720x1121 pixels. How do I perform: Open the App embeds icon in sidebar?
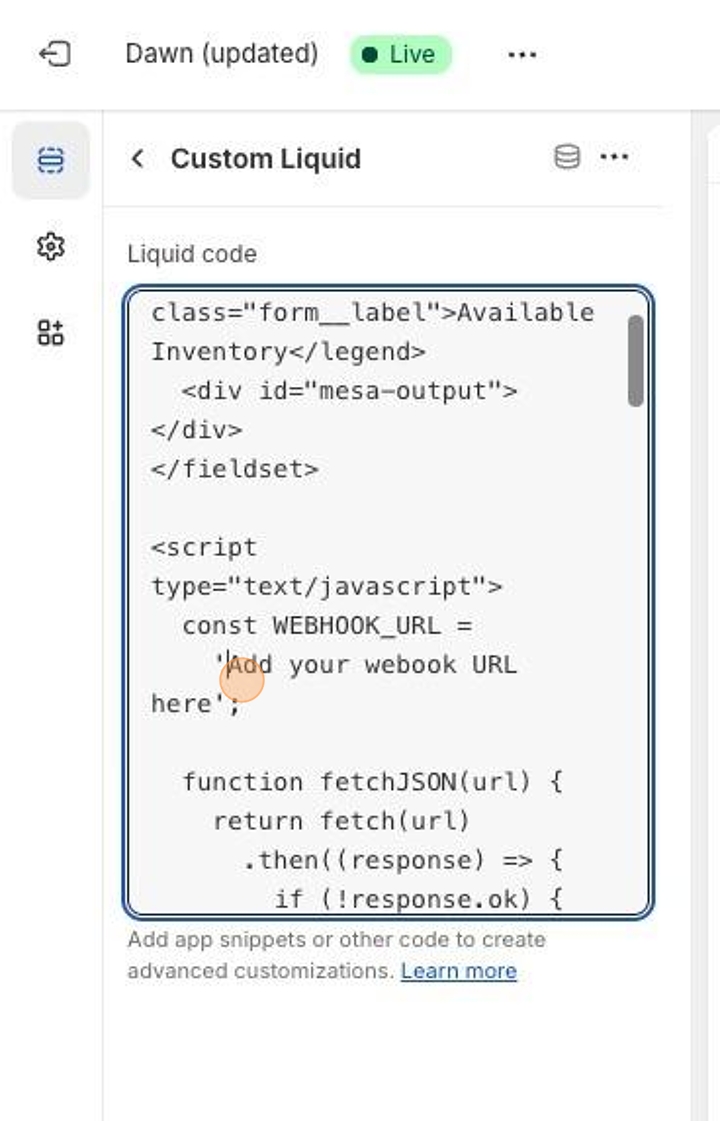point(51,333)
